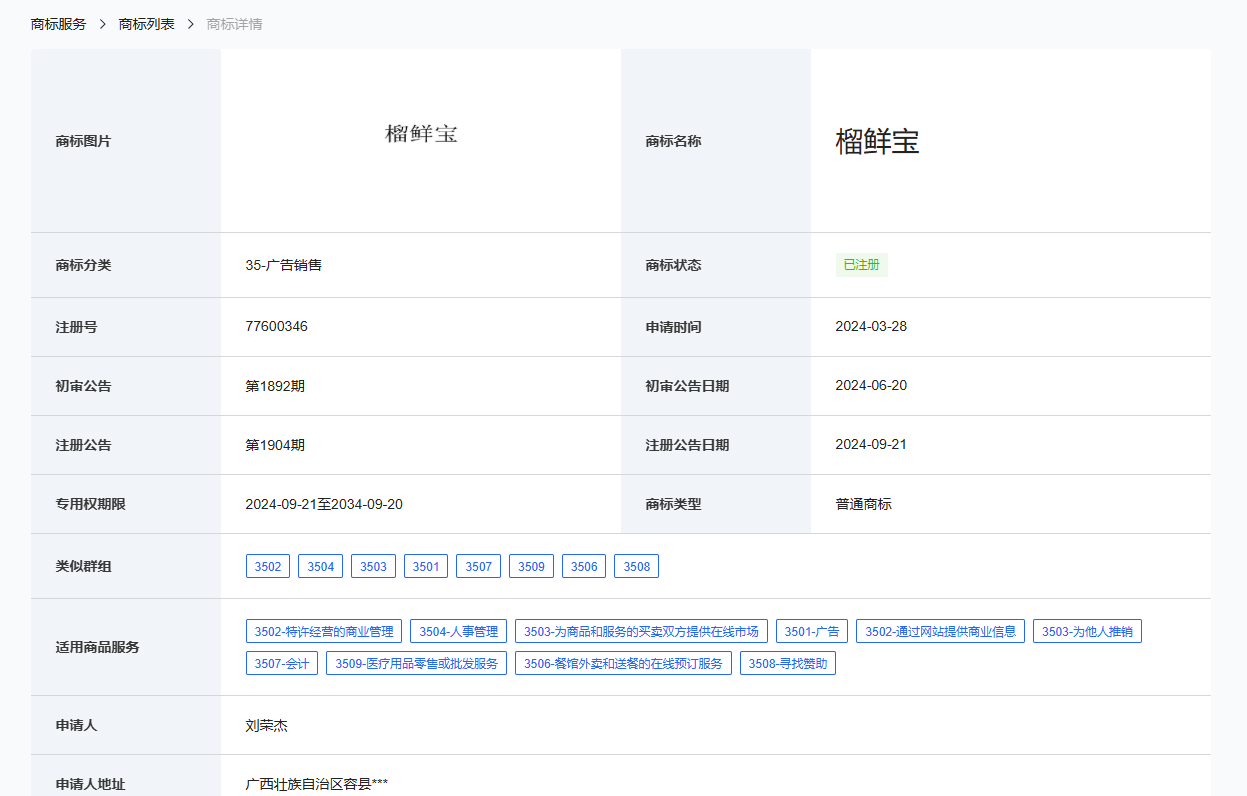Select similar group tag 3508
Image resolution: width=1247 pixels, height=796 pixels.
coord(637,567)
